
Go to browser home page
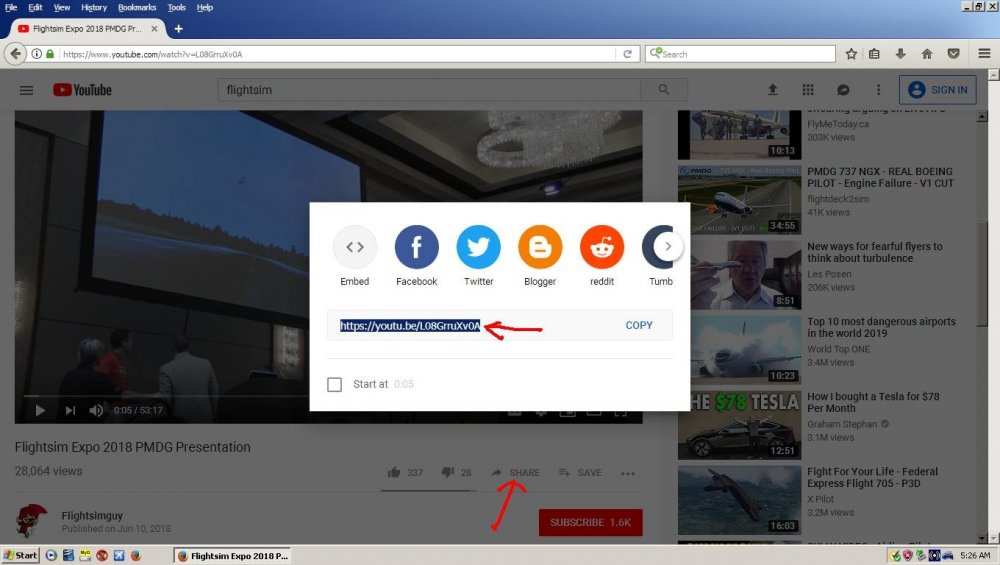point(927,54)
